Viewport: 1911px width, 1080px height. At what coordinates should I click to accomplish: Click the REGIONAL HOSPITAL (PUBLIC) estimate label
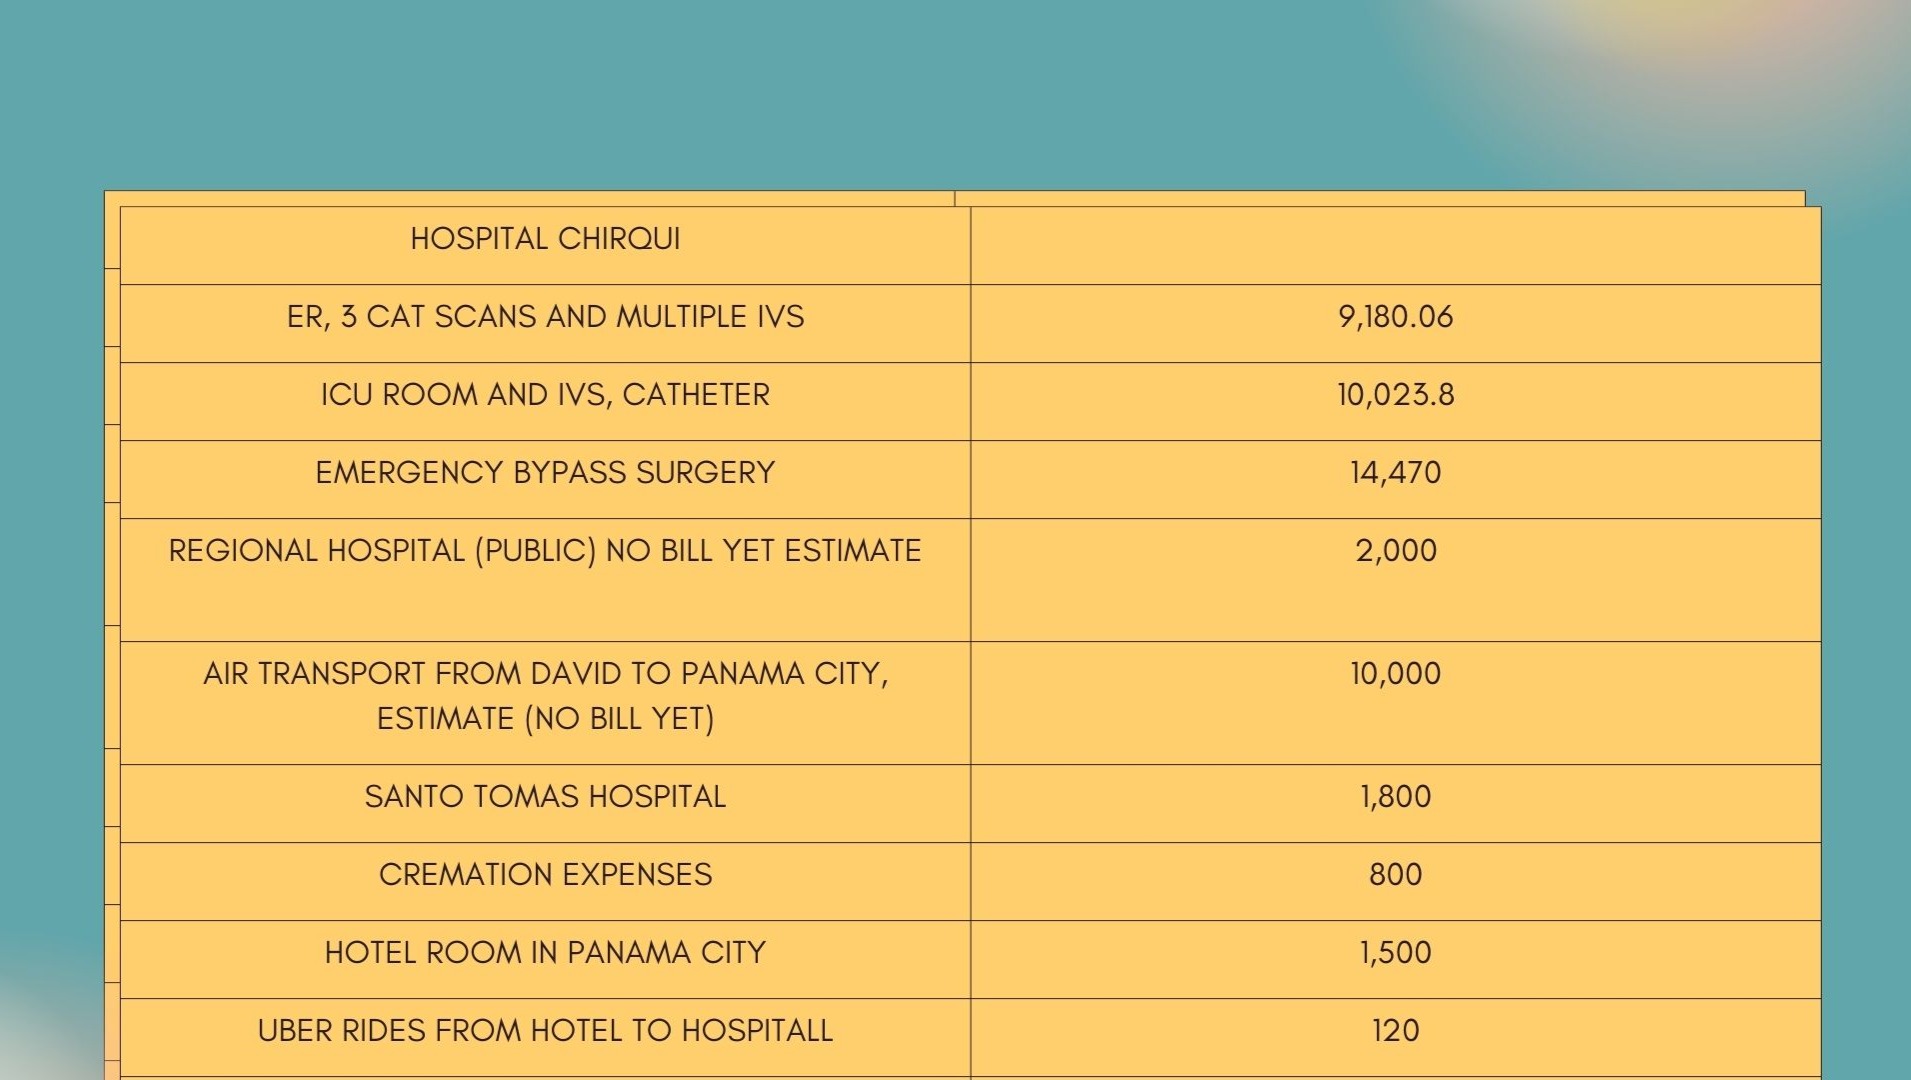click(545, 551)
